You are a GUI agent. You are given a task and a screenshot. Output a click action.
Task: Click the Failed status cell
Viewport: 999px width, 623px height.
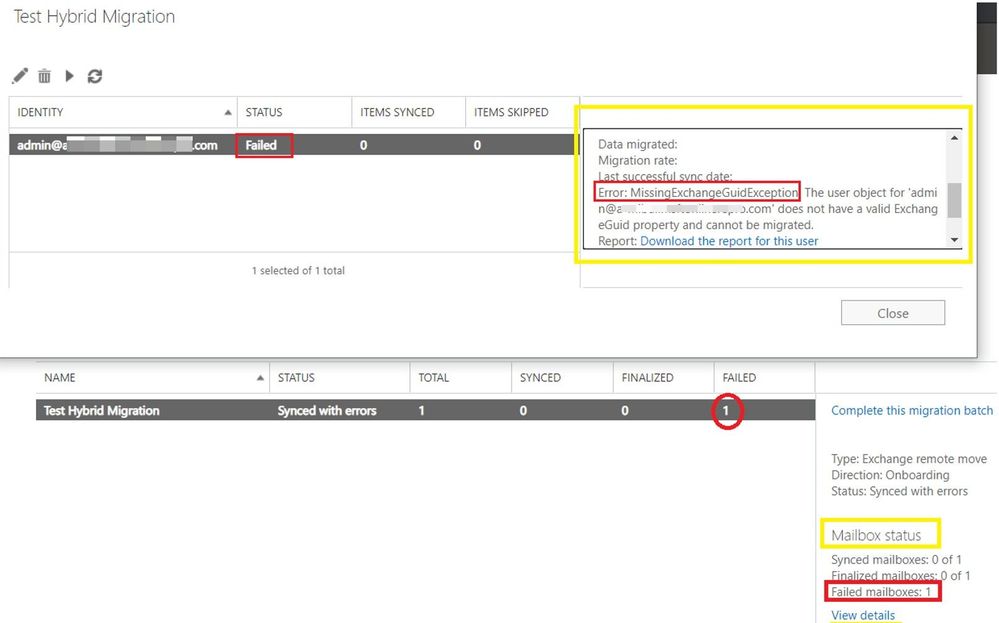click(262, 145)
